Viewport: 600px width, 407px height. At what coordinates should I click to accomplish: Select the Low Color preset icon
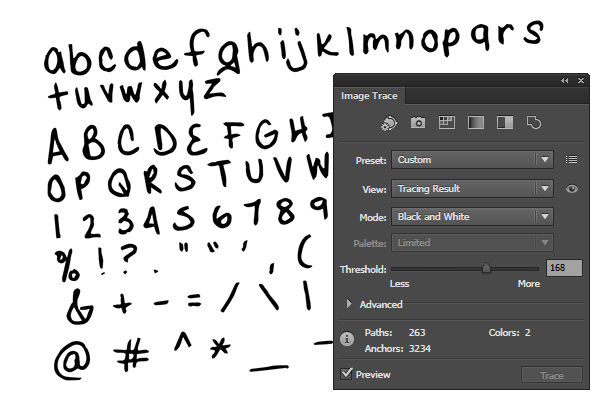tap(447, 123)
